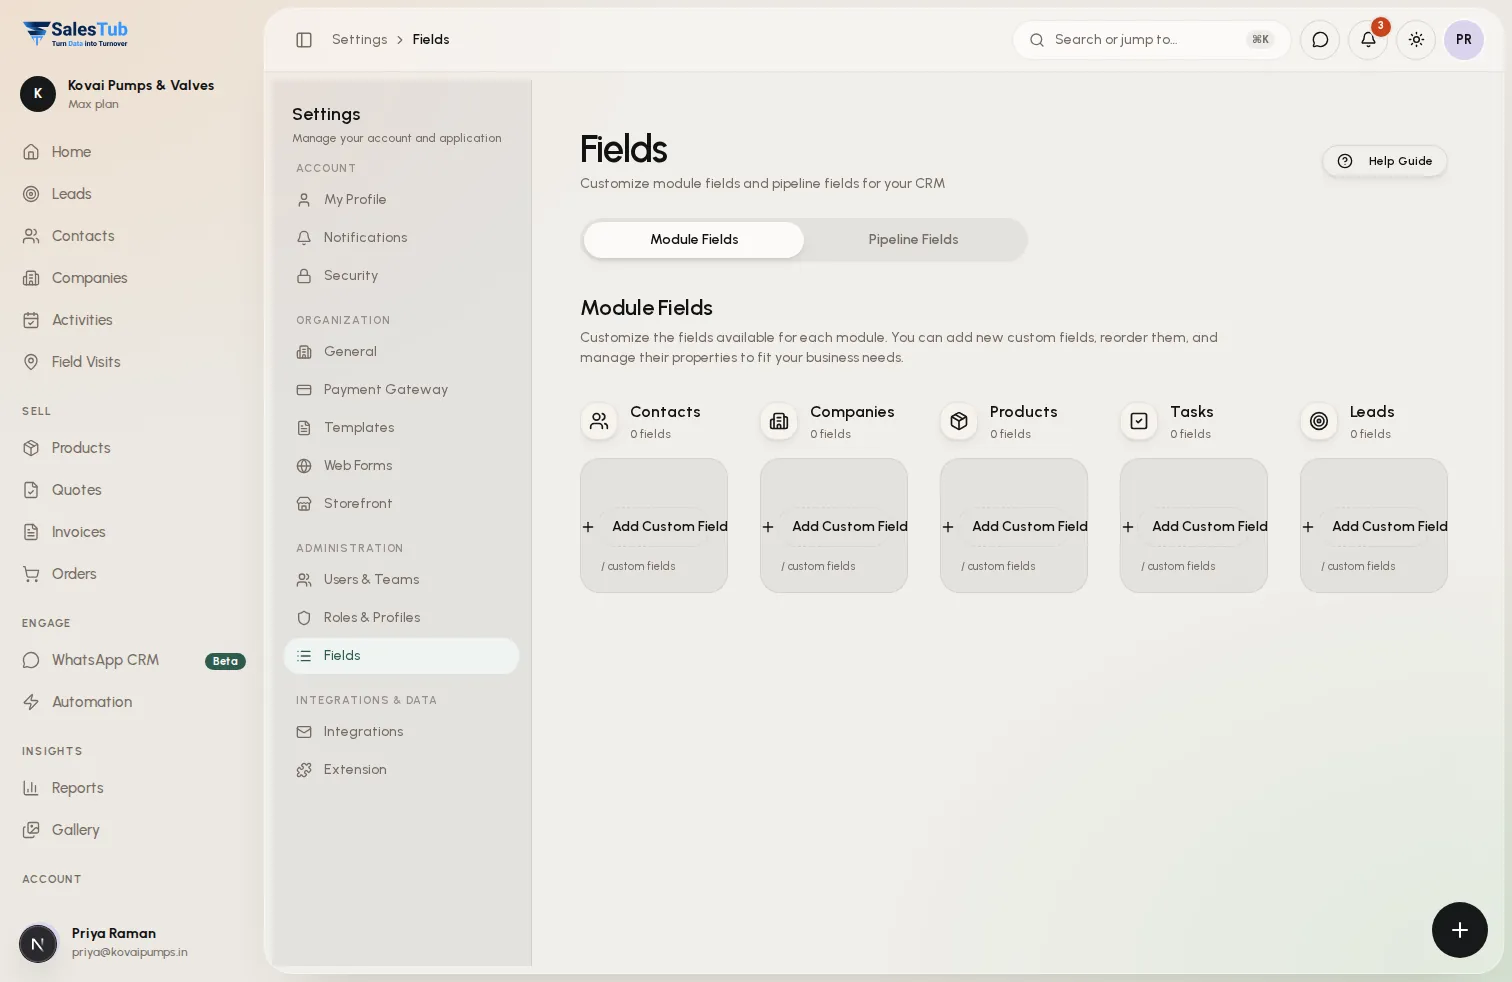Viewport: 1512px width, 982px height.
Task: Click the Leads module target icon
Action: (1319, 421)
